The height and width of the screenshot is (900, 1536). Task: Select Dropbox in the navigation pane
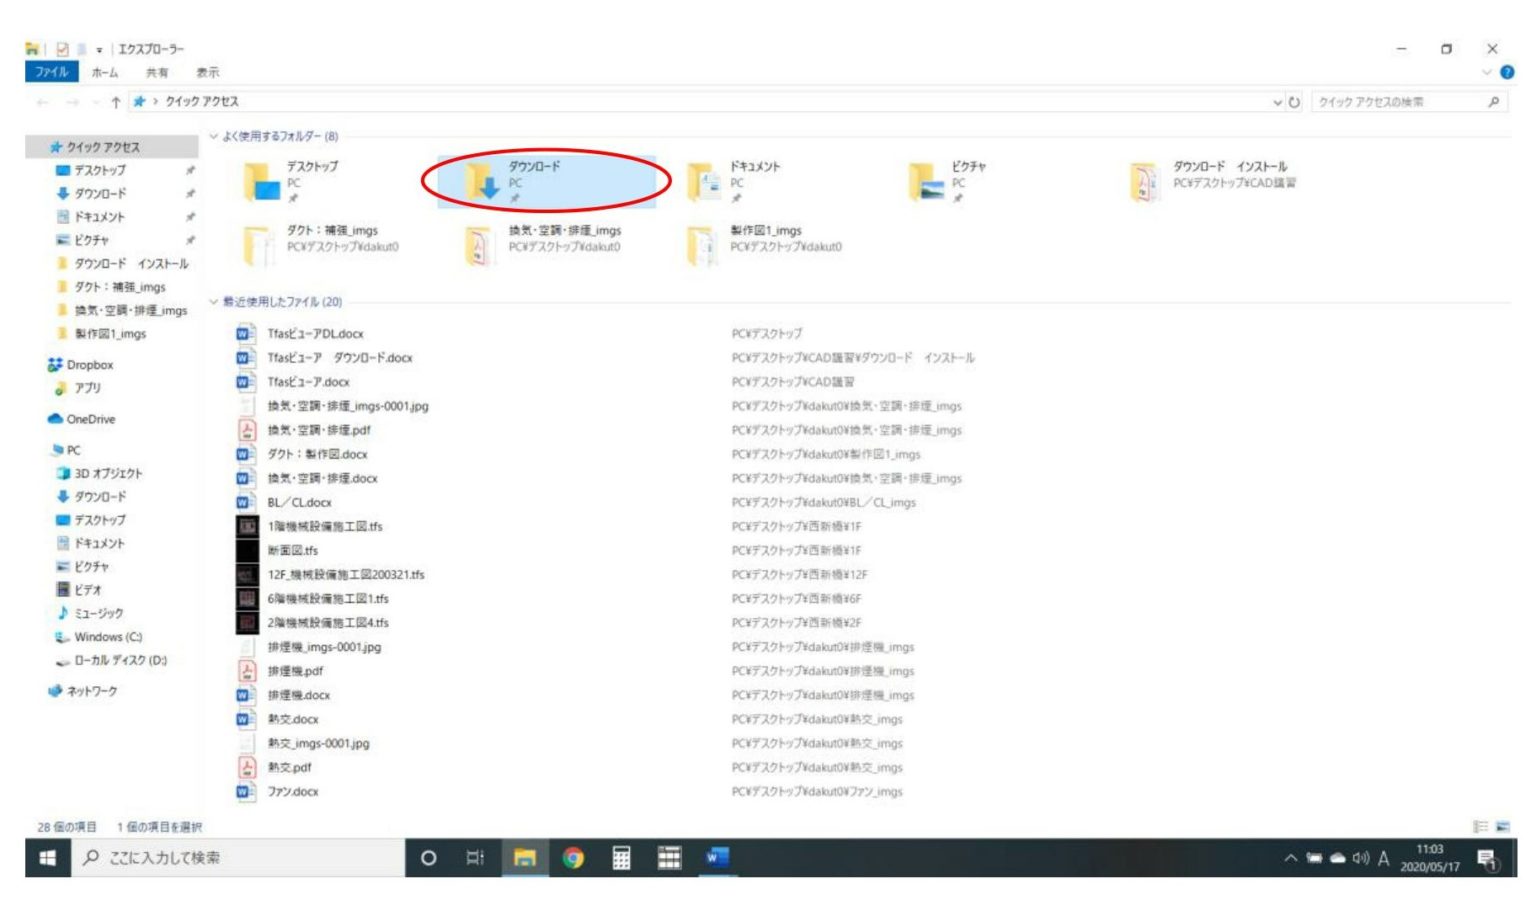[x=89, y=365]
